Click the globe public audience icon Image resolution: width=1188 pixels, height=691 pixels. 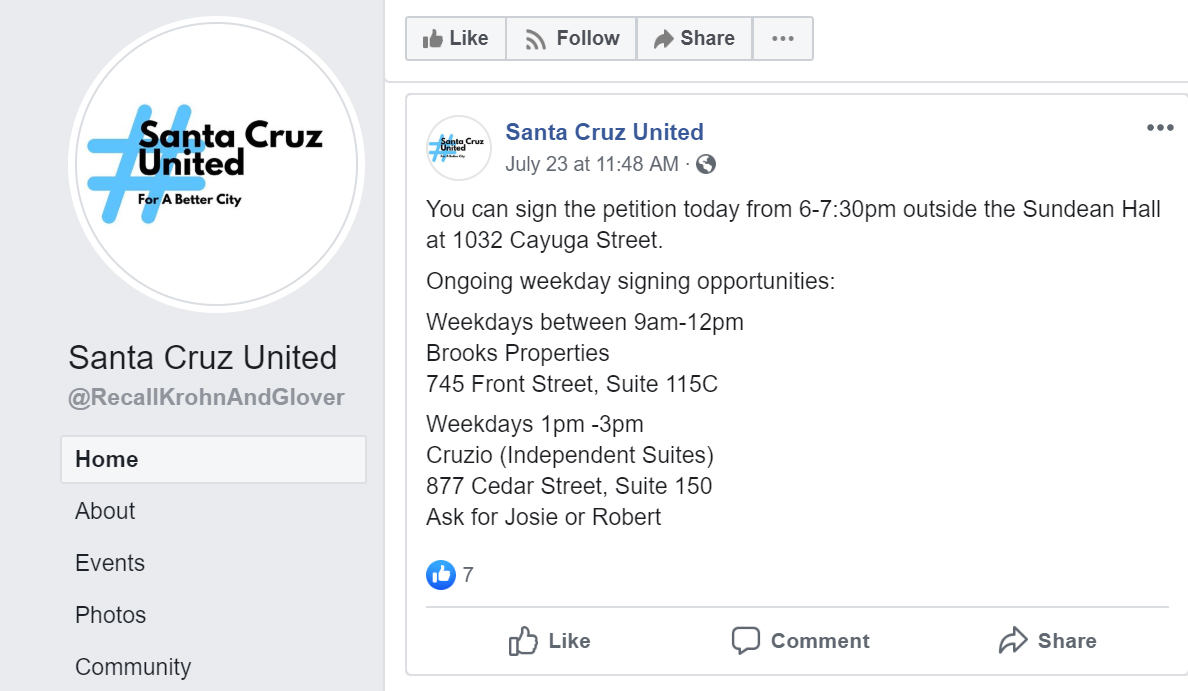coord(706,164)
